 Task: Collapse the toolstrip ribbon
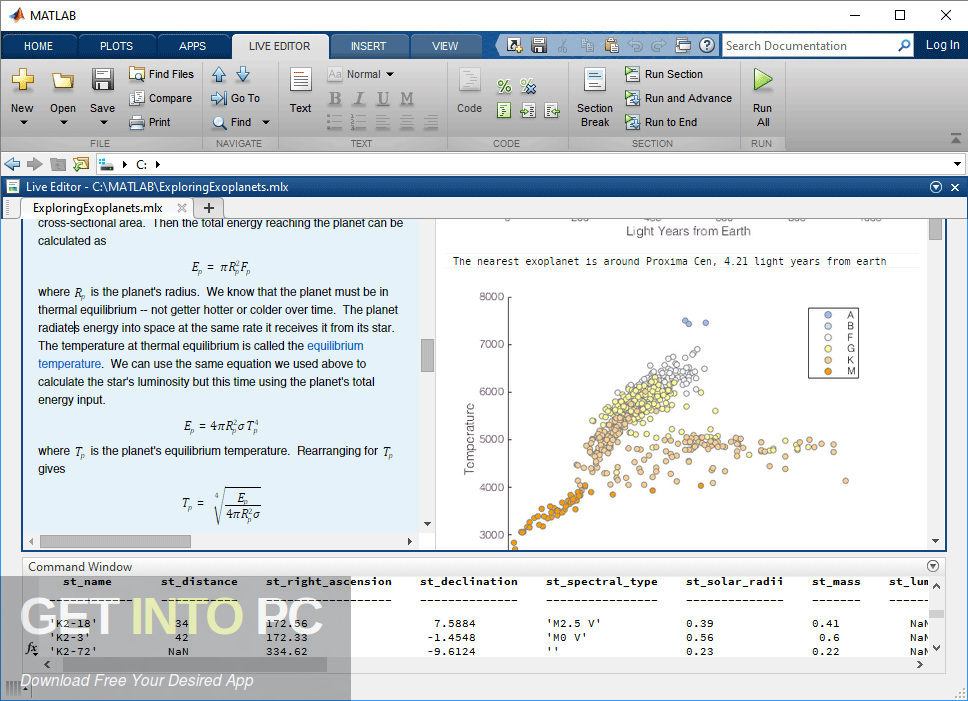pos(956,138)
